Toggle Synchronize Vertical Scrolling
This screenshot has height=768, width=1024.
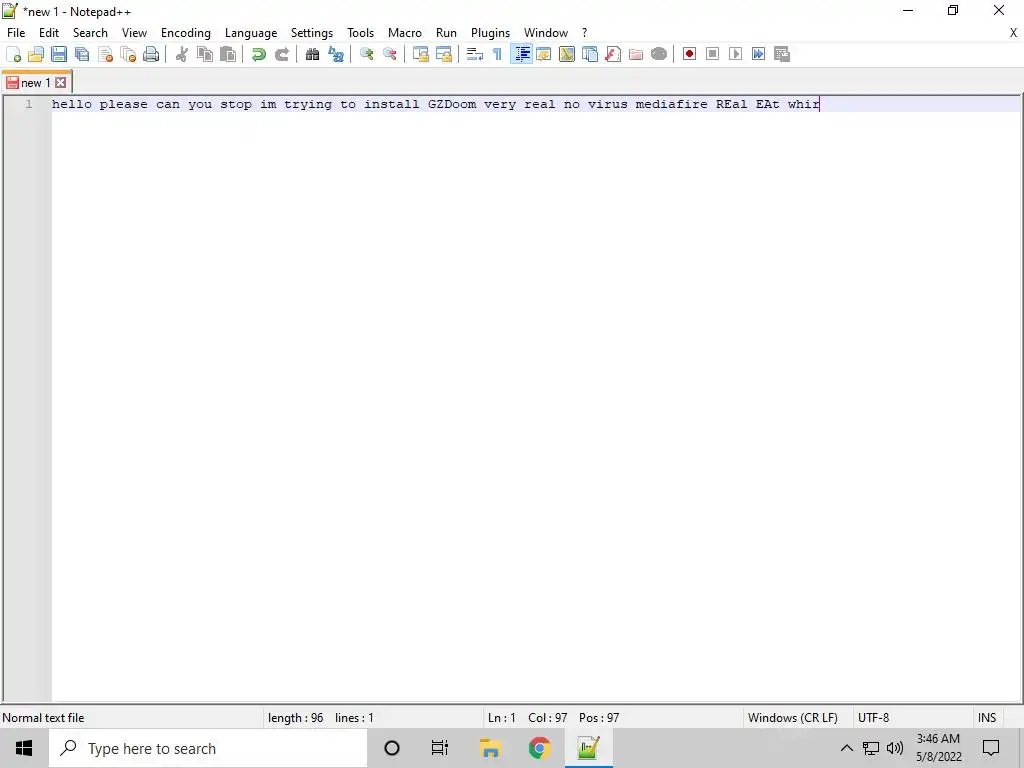(421, 54)
